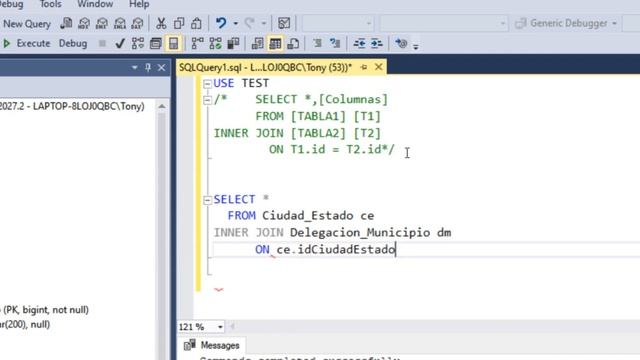Click the greyed Redo arrow
Screen dimensions: 640x360
[249, 23]
